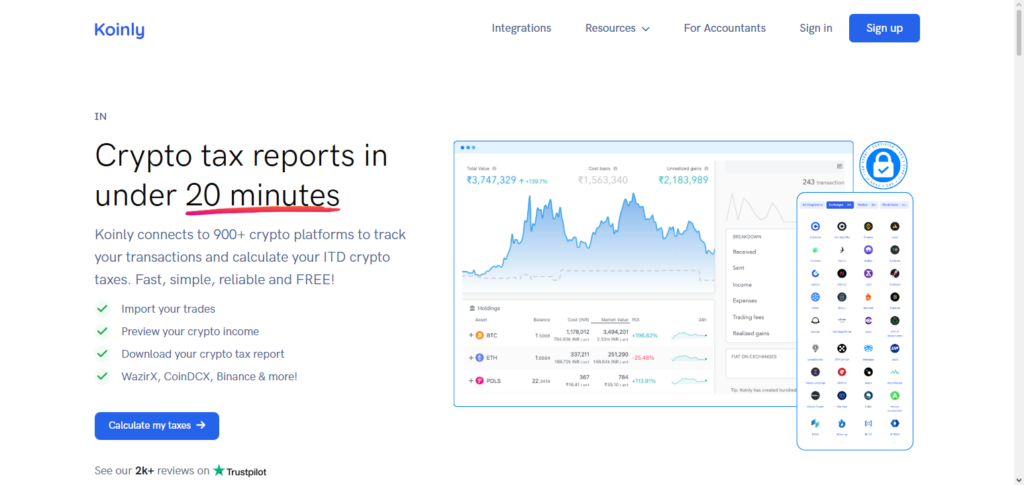Click the checkmark beside Preview your crypto income

(x=101, y=331)
